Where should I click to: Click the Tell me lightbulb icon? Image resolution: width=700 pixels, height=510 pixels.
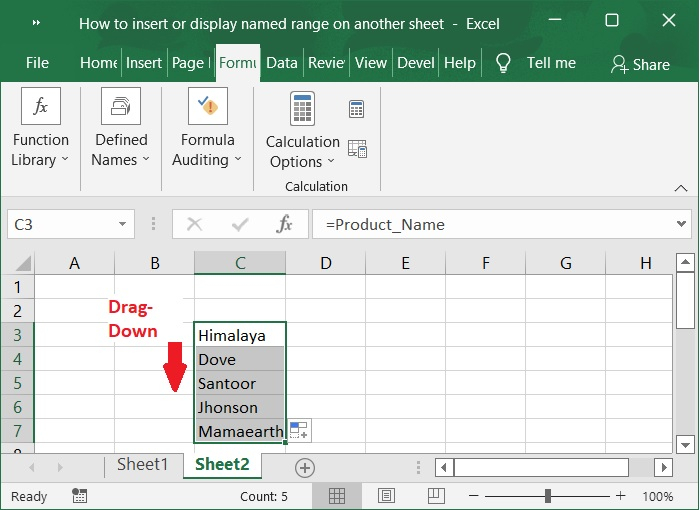click(503, 63)
